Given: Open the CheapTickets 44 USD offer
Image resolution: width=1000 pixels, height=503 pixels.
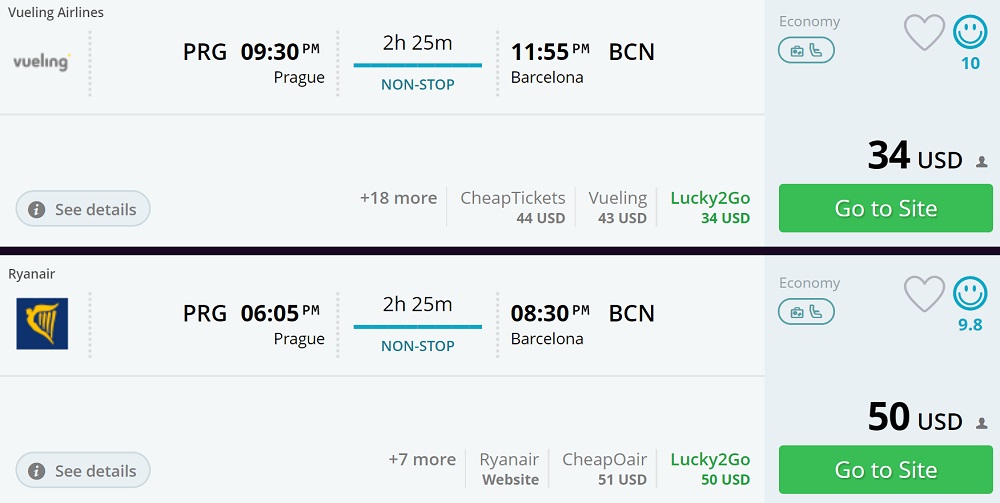Looking at the screenshot, I should pos(512,207).
